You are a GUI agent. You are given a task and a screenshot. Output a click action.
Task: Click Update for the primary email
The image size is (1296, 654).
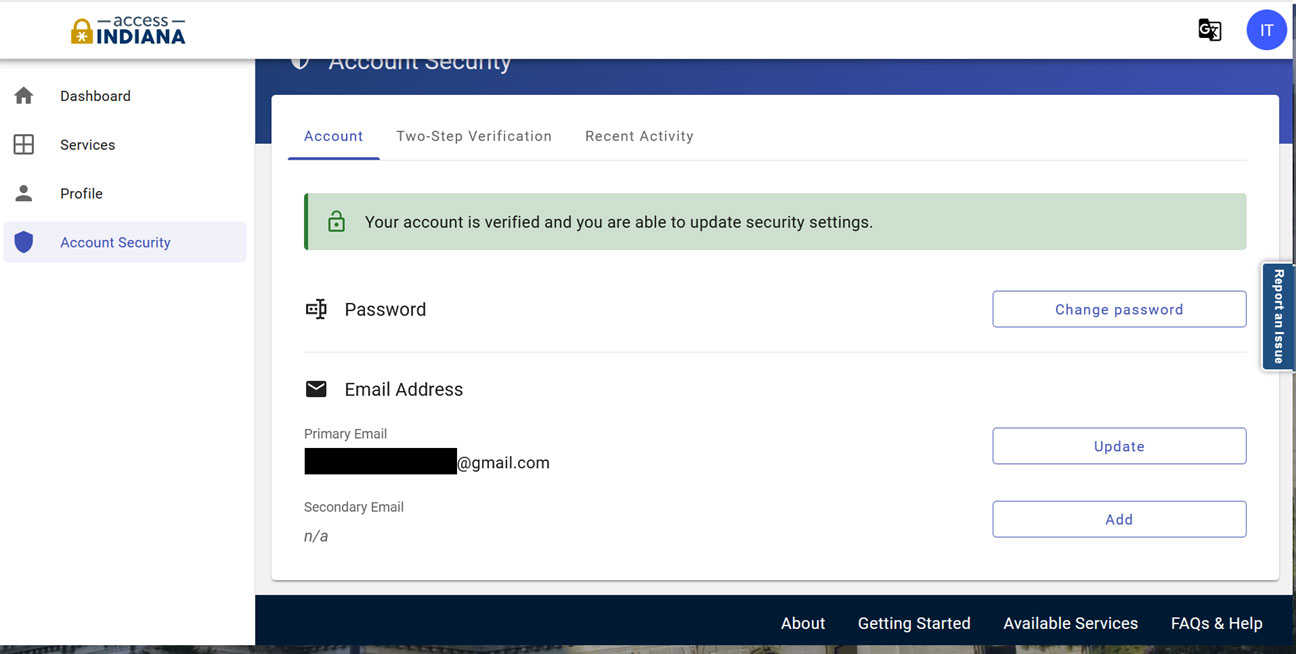pos(1119,446)
